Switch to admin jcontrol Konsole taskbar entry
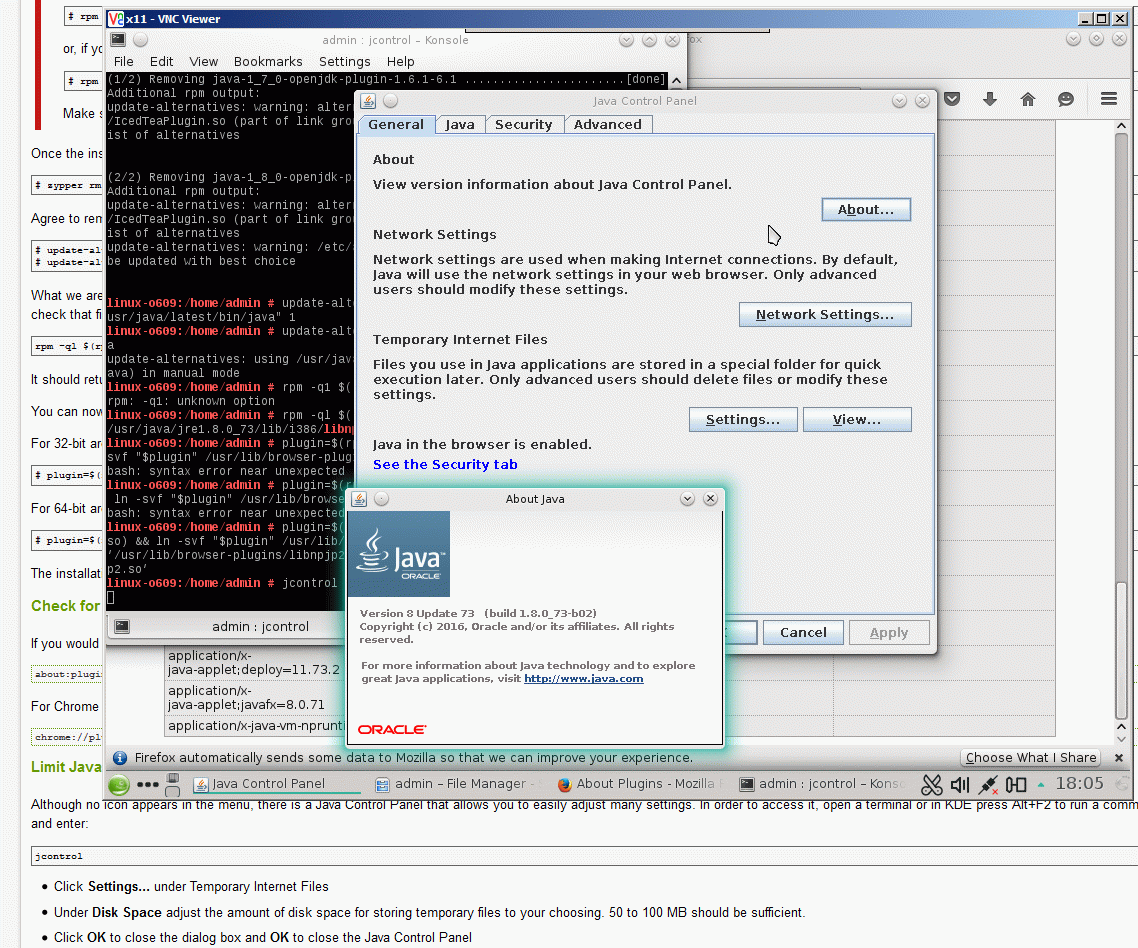1138x948 pixels. coord(822,784)
